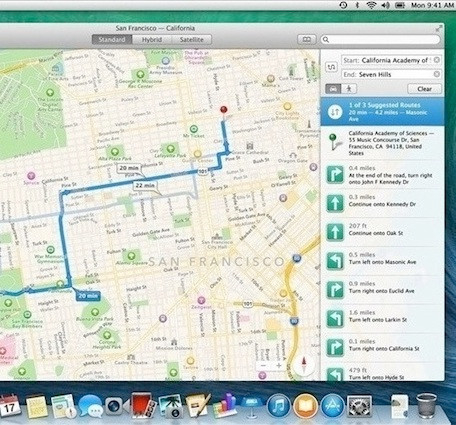
Task: Click the purple marker above Zeitgeist
Action: pos(201,300)
